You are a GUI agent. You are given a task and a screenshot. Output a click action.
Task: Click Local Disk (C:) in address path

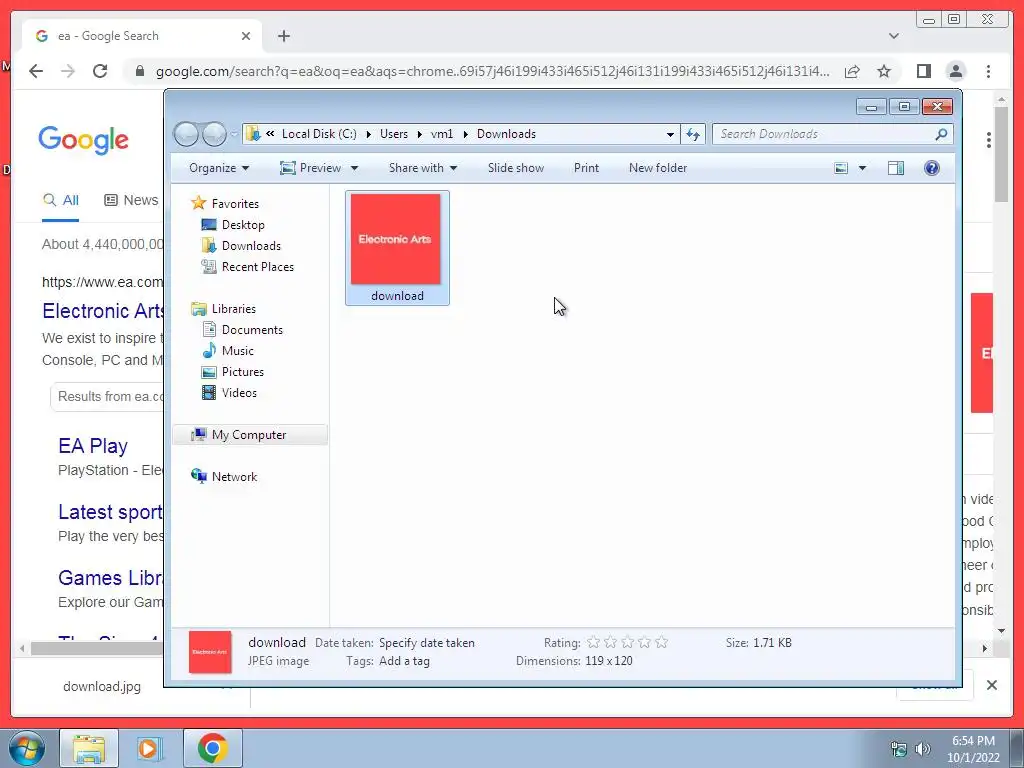[319, 134]
